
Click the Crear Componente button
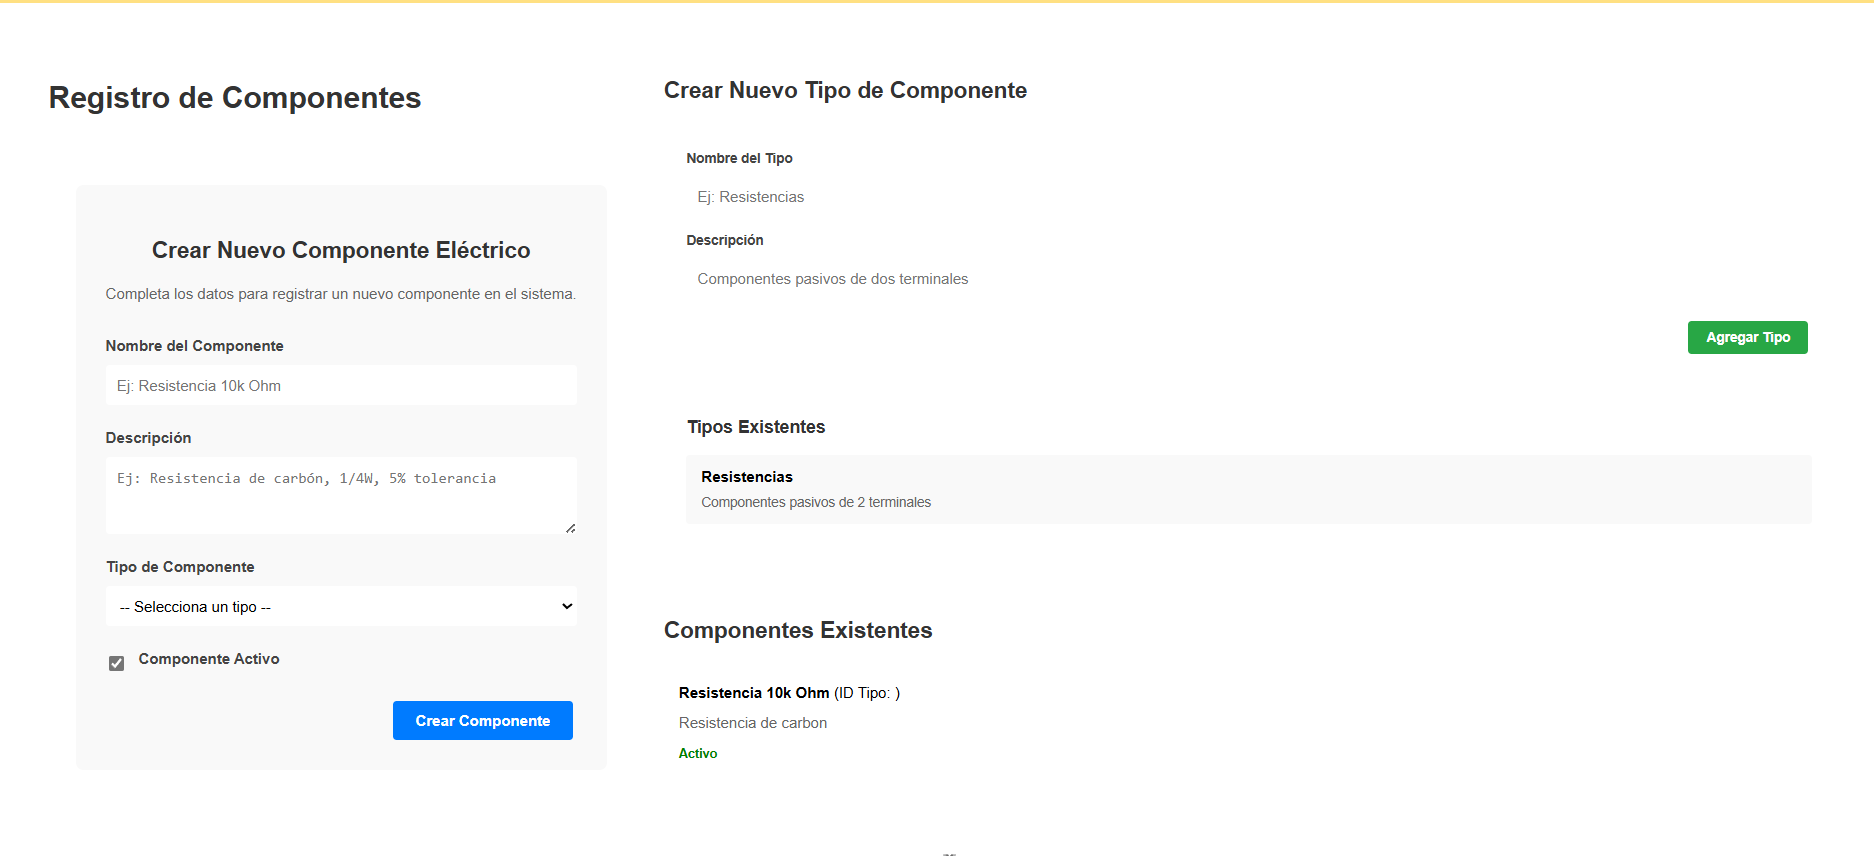coord(483,720)
